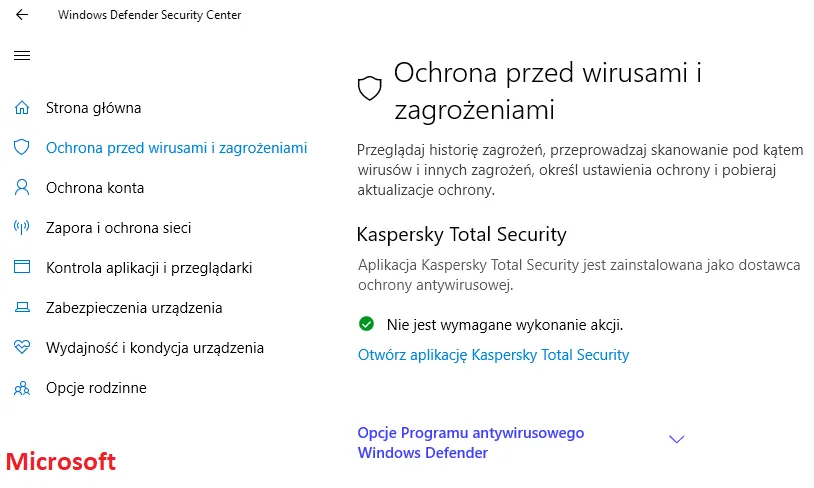Open Zapora i ochrona sieci
The width and height of the screenshot is (814, 488).
118,228
